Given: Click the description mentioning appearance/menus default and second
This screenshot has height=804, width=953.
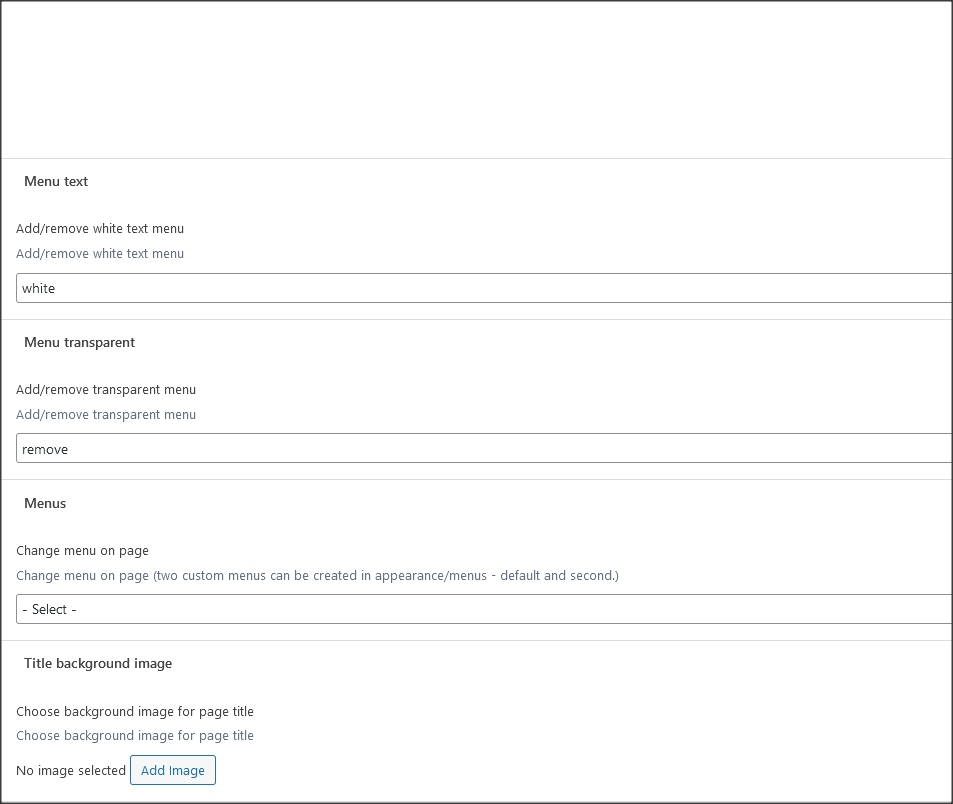Looking at the screenshot, I should point(317,576).
